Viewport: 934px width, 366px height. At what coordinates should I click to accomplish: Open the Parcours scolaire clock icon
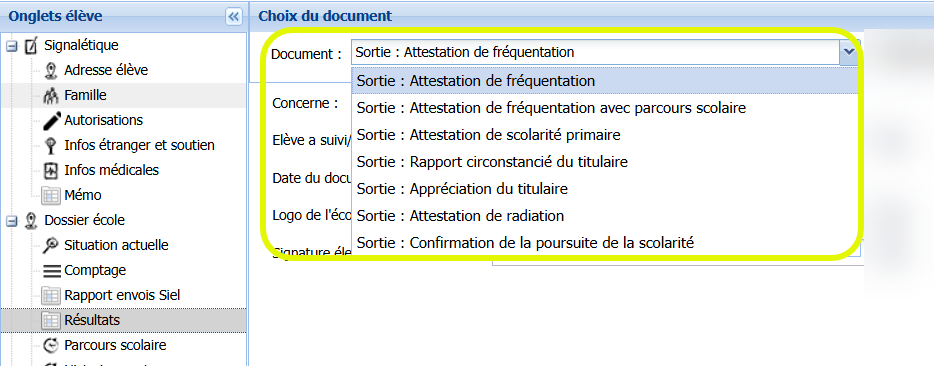51,346
